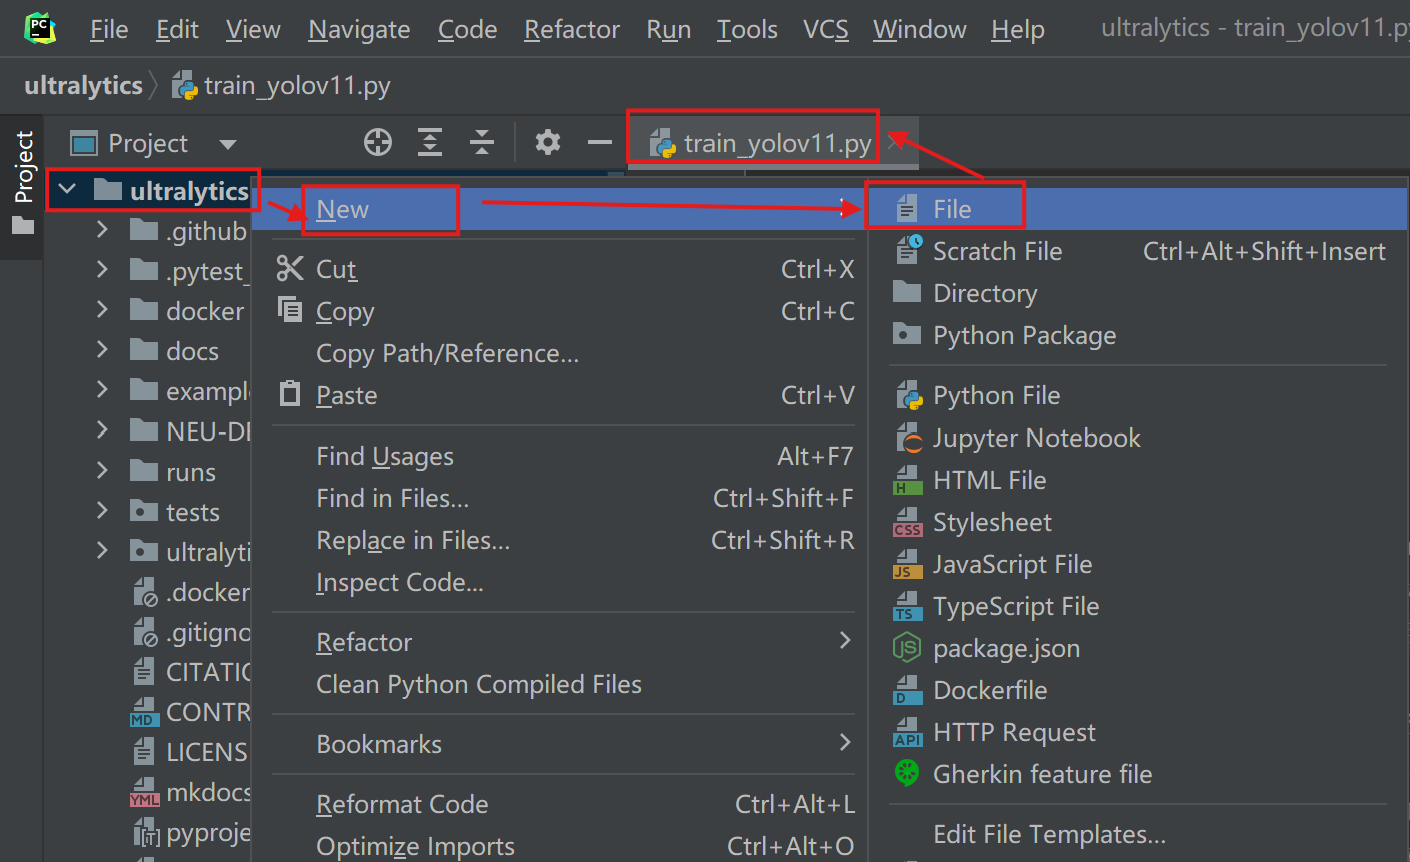Click train_yolov11.py in the breadcrumb bar

point(297,86)
